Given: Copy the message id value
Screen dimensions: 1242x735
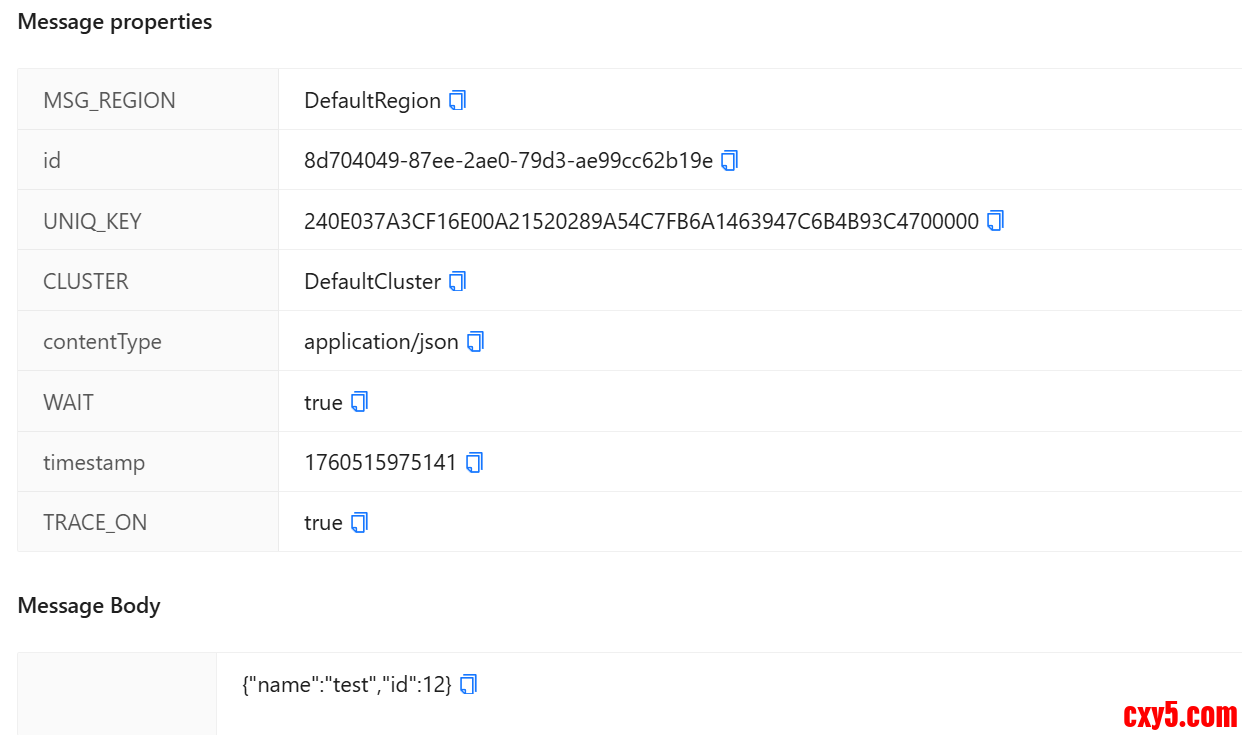Looking at the screenshot, I should coord(730,161).
